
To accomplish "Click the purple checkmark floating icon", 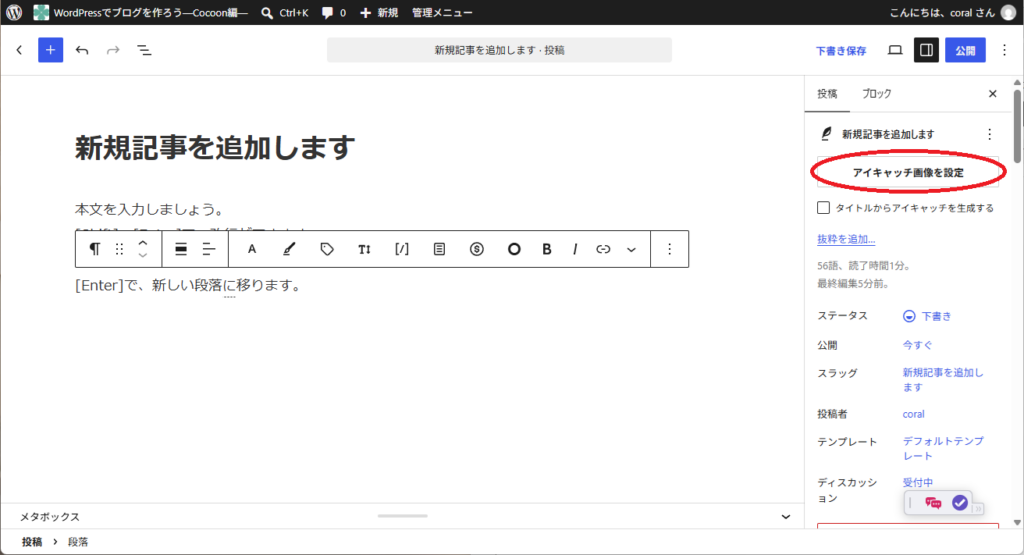I will click(959, 503).
